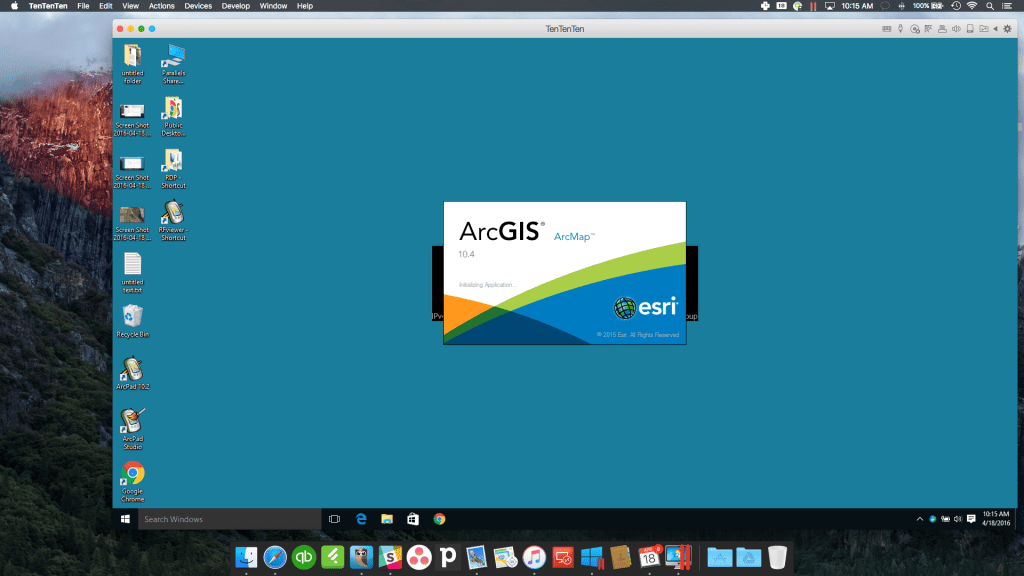
Task: Click the USB device icon in Parallels title bar
Action: pyautogui.click(x=970, y=29)
